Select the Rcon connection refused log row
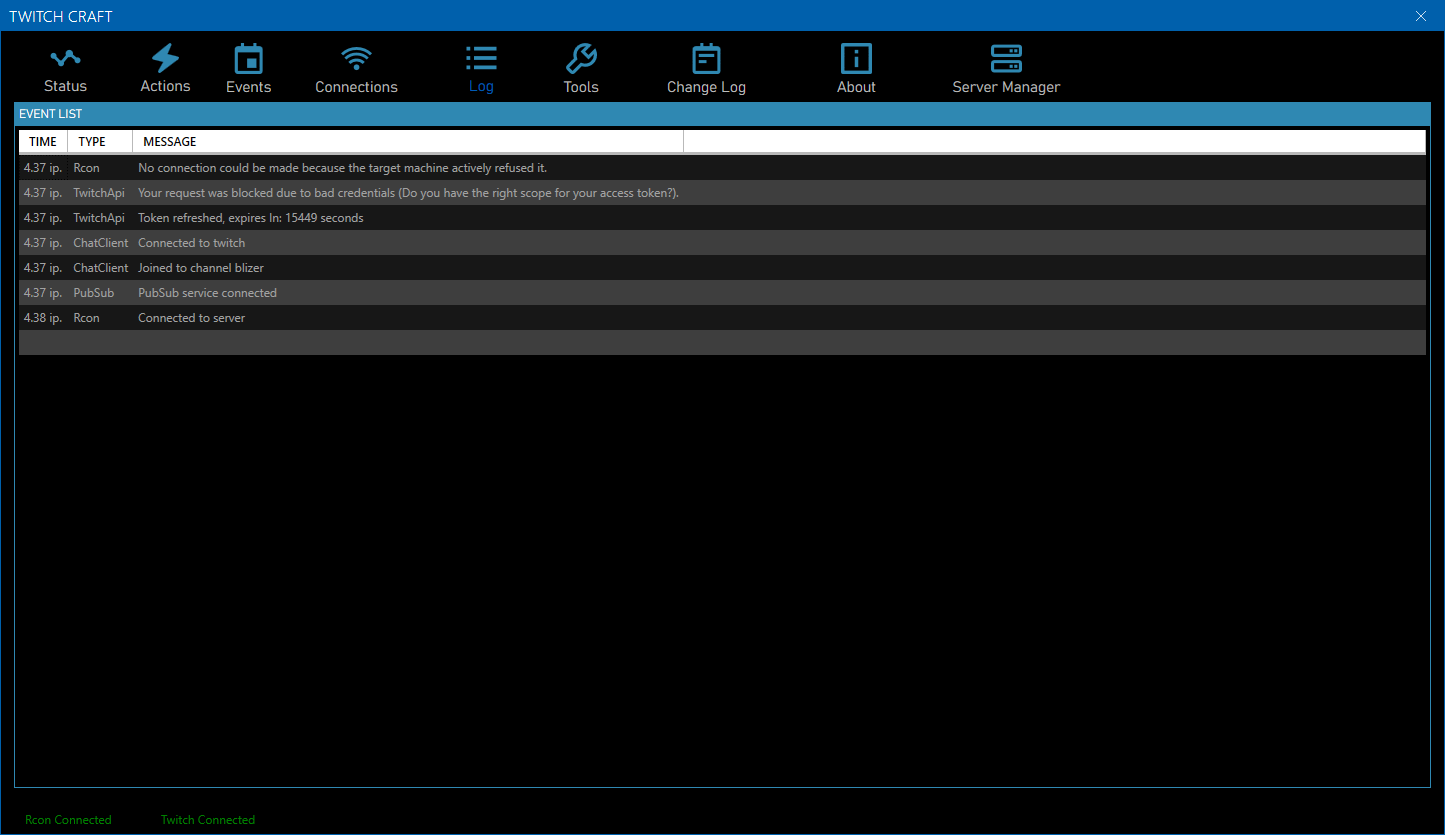Image resolution: width=1445 pixels, height=835 pixels. [x=342, y=168]
